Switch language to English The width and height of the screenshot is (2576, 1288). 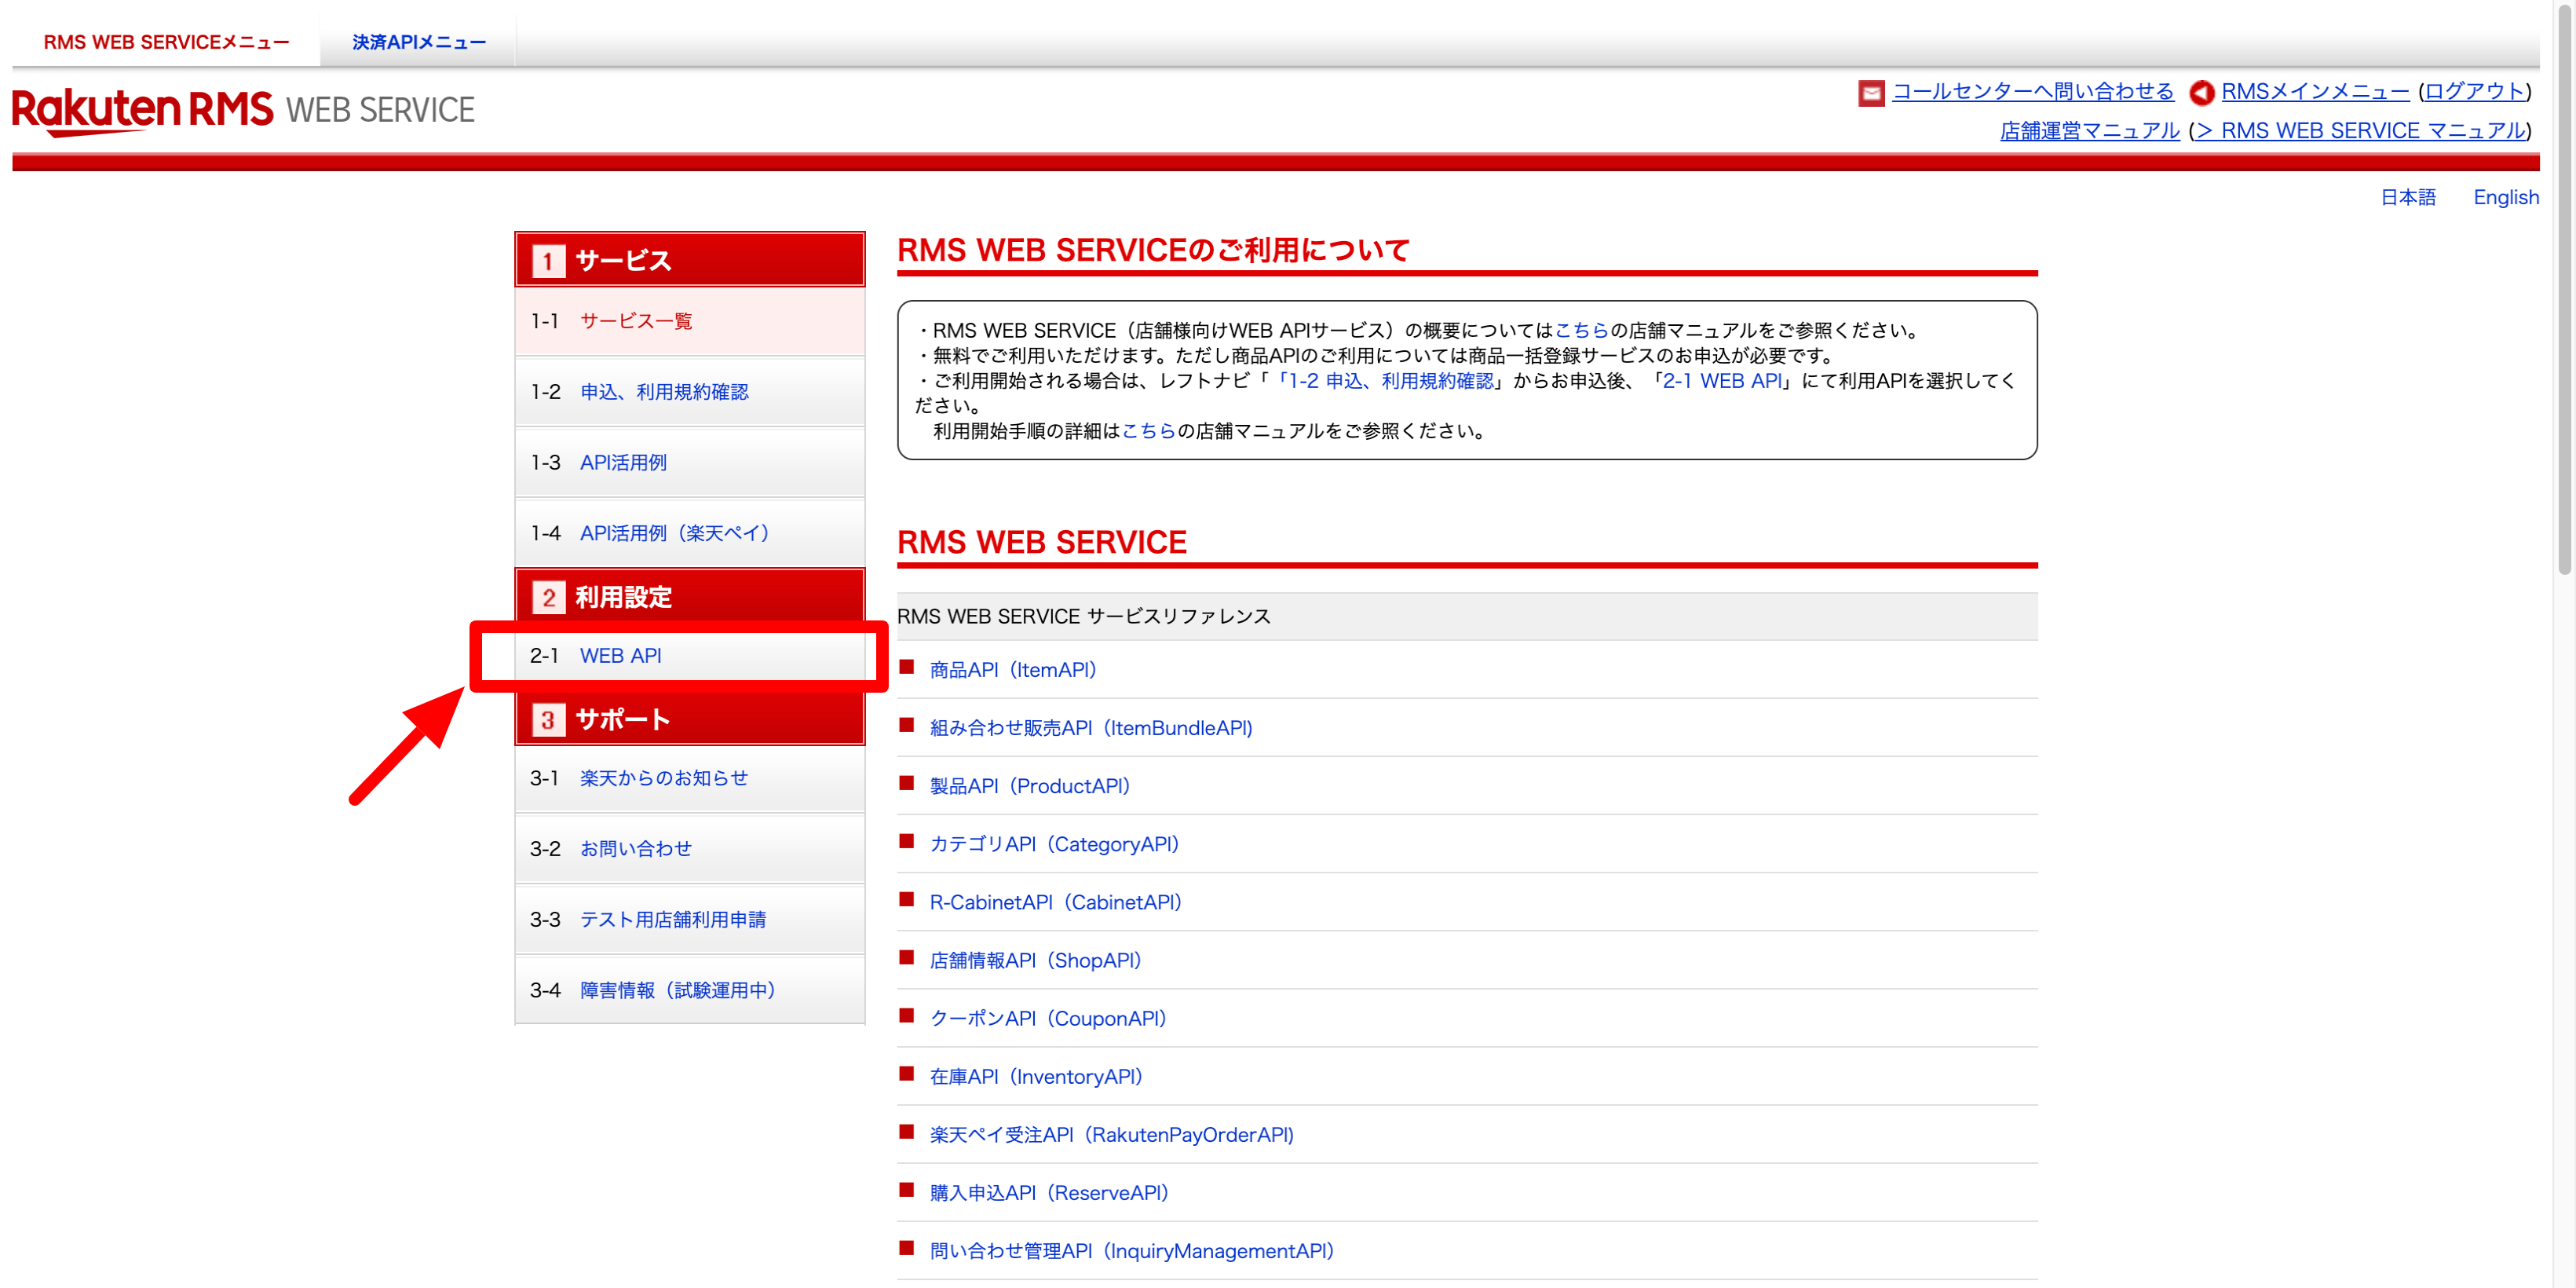2506,197
